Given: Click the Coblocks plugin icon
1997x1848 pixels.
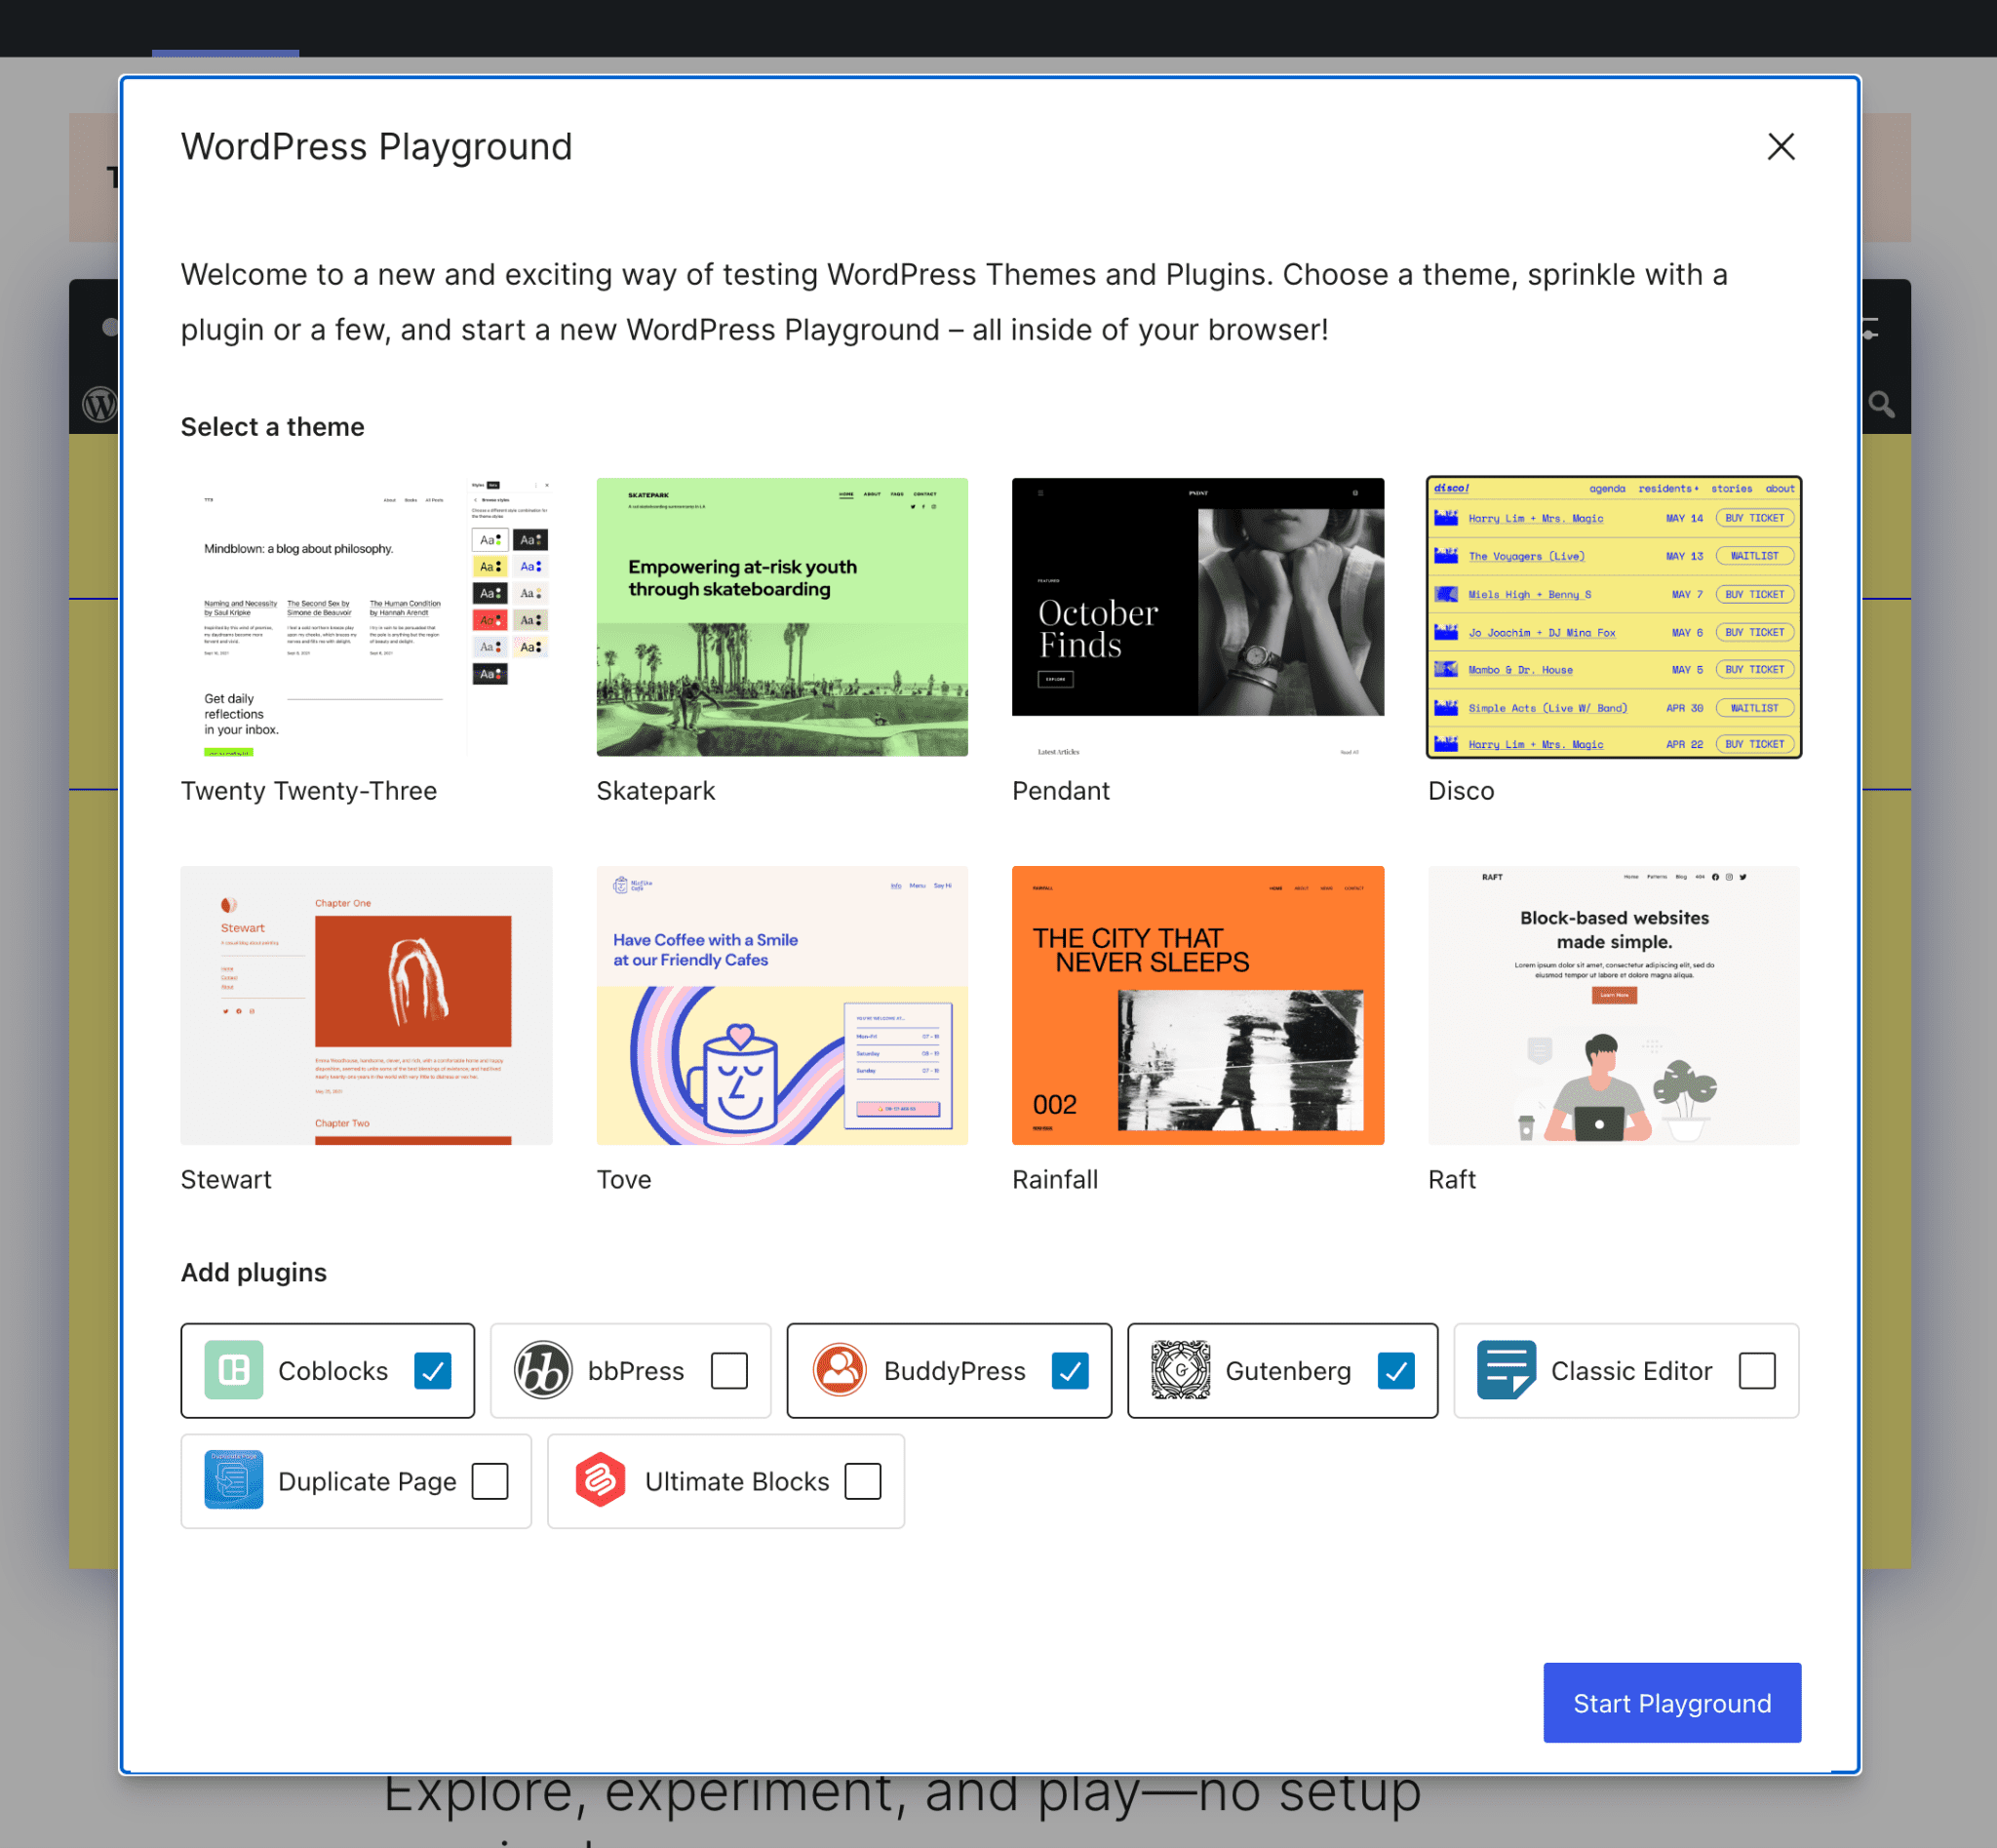Looking at the screenshot, I should point(231,1369).
